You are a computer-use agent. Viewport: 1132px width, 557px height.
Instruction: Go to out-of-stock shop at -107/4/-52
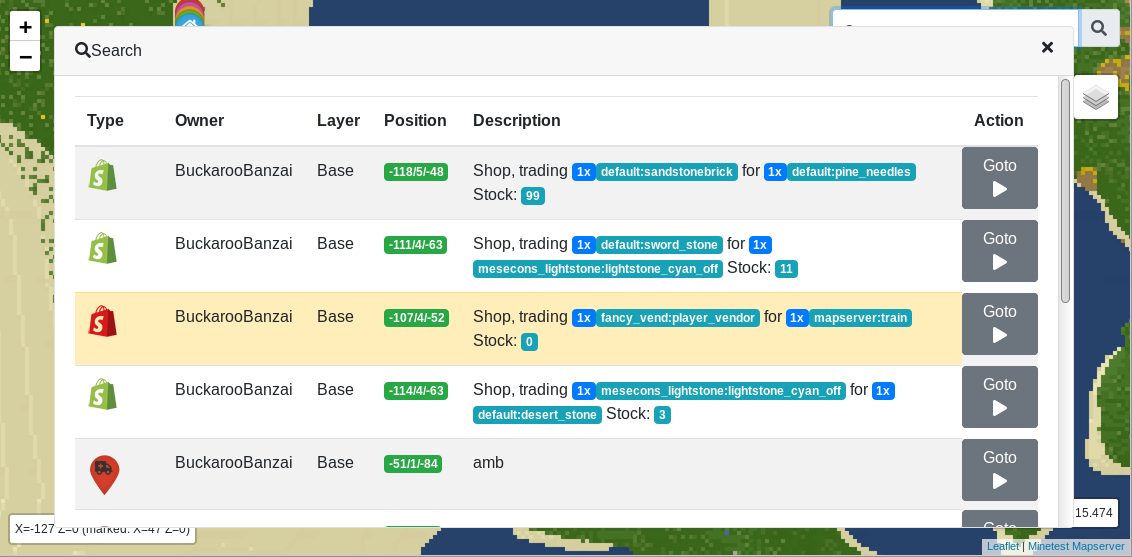(x=999, y=323)
